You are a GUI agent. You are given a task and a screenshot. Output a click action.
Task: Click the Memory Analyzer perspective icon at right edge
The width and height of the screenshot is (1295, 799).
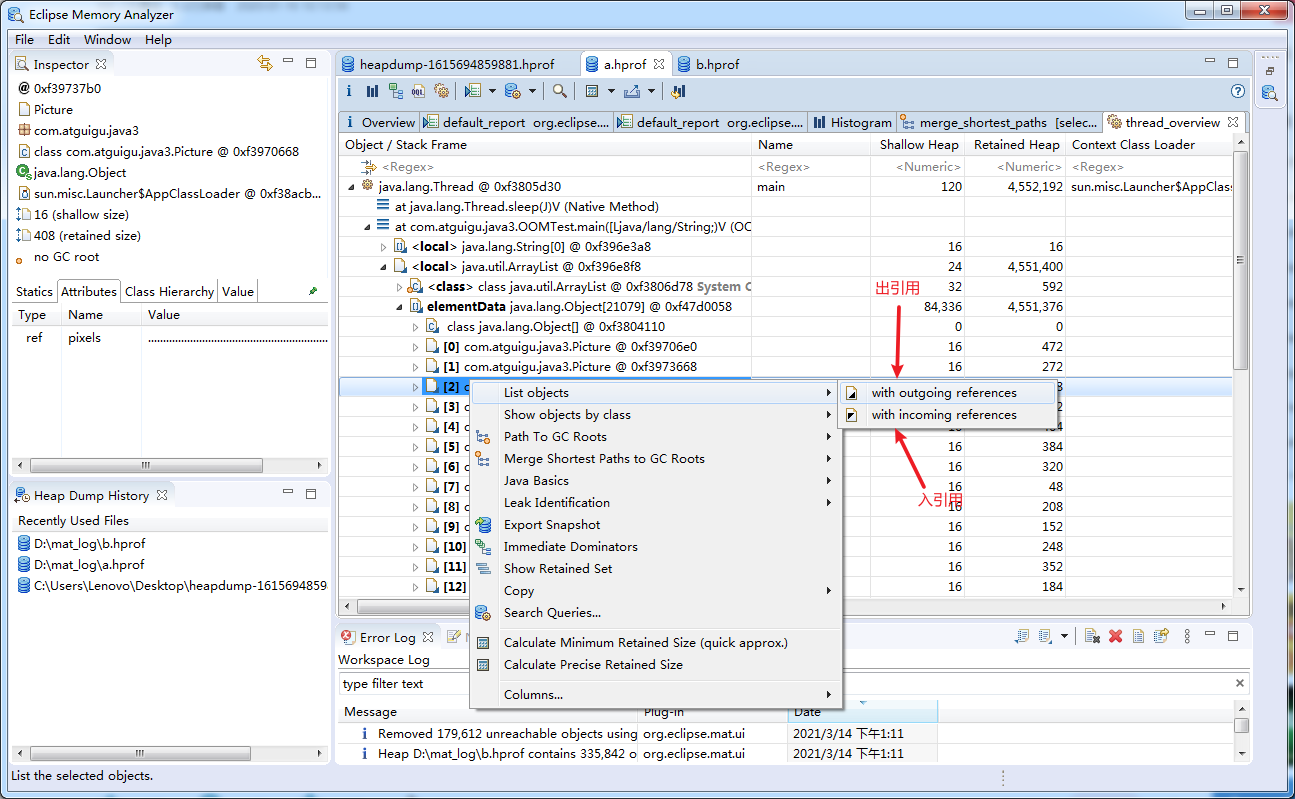click(1269, 93)
